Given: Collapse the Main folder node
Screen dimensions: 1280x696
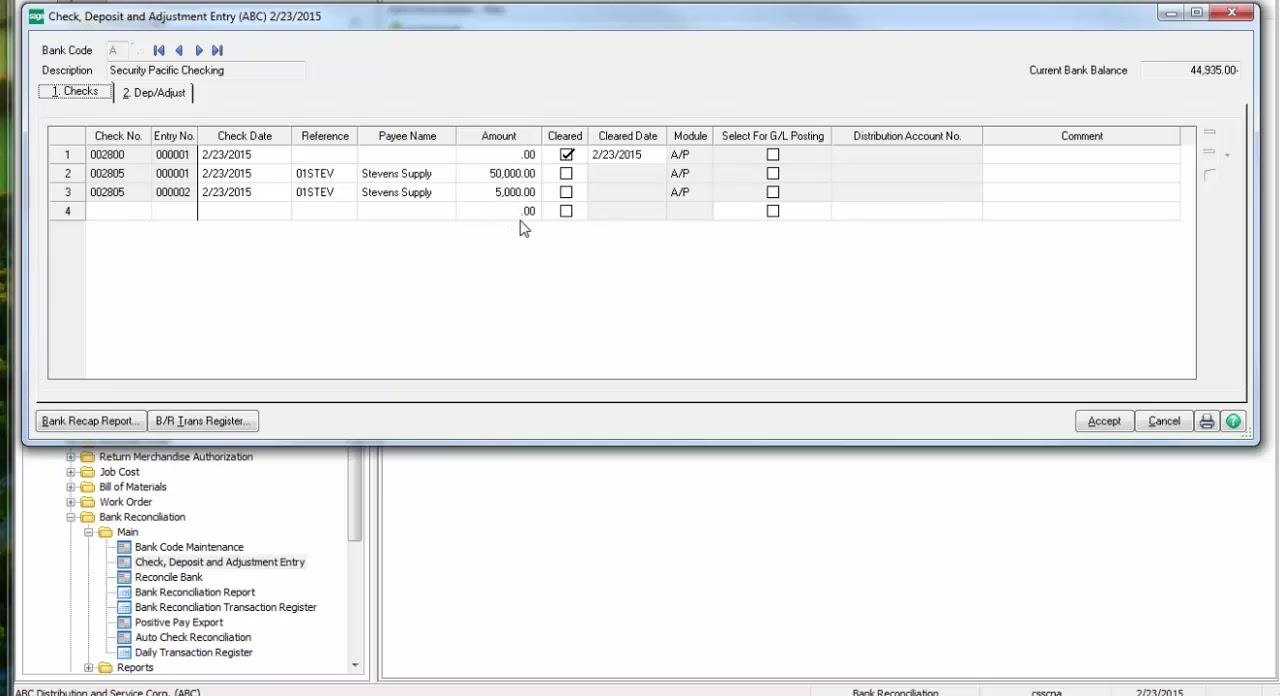Looking at the screenshot, I should point(89,532).
